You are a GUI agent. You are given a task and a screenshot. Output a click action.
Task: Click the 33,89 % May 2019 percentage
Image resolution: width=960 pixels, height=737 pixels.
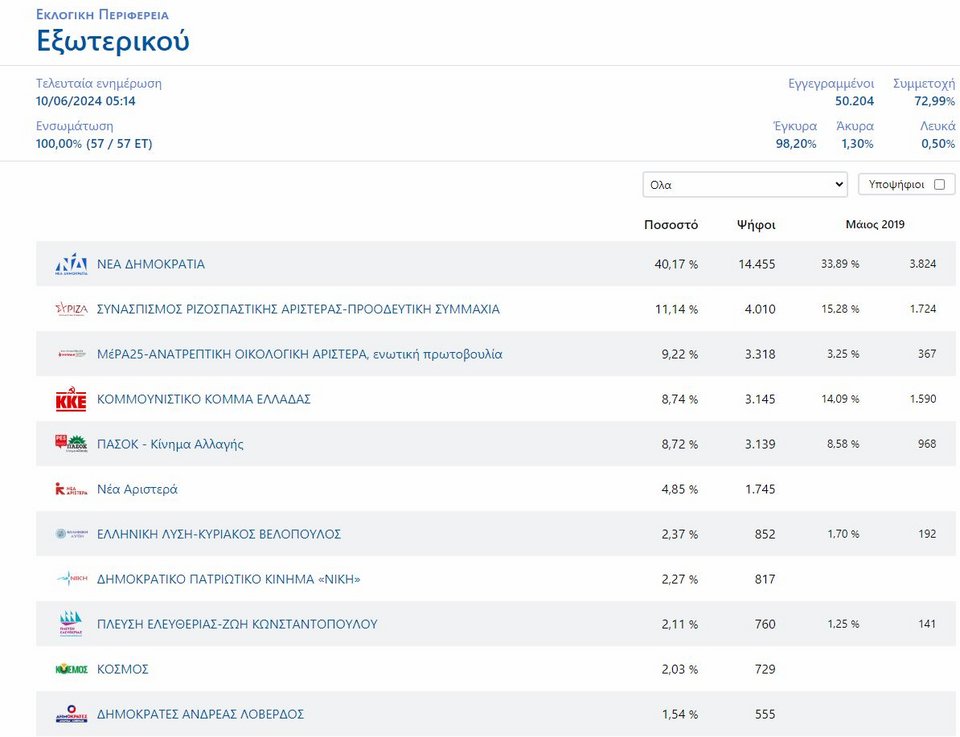(x=840, y=264)
